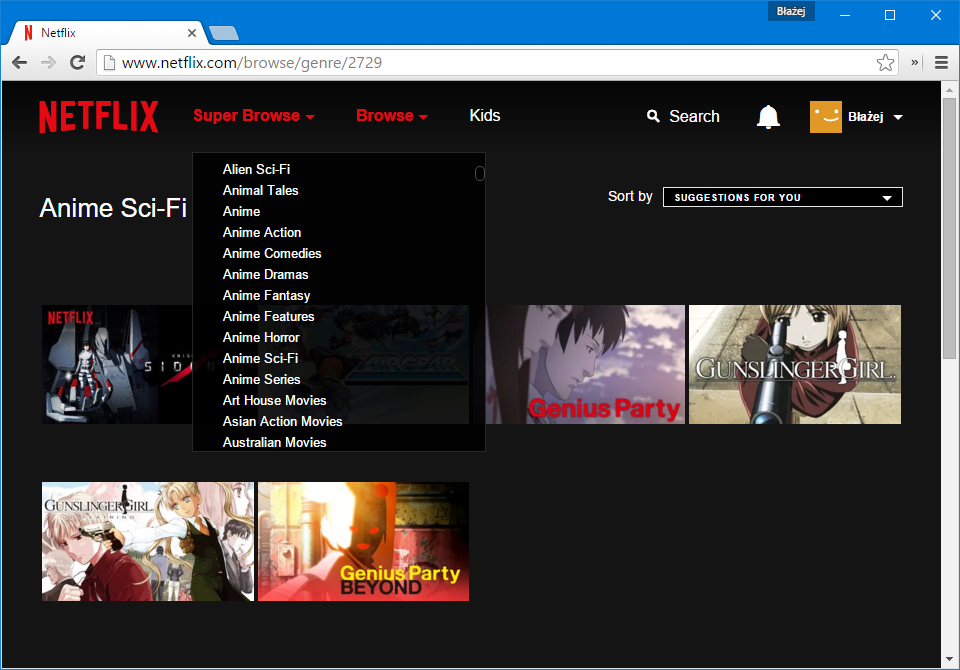Viewport: 960px width, 670px height.
Task: Go to Kids section
Action: click(484, 116)
